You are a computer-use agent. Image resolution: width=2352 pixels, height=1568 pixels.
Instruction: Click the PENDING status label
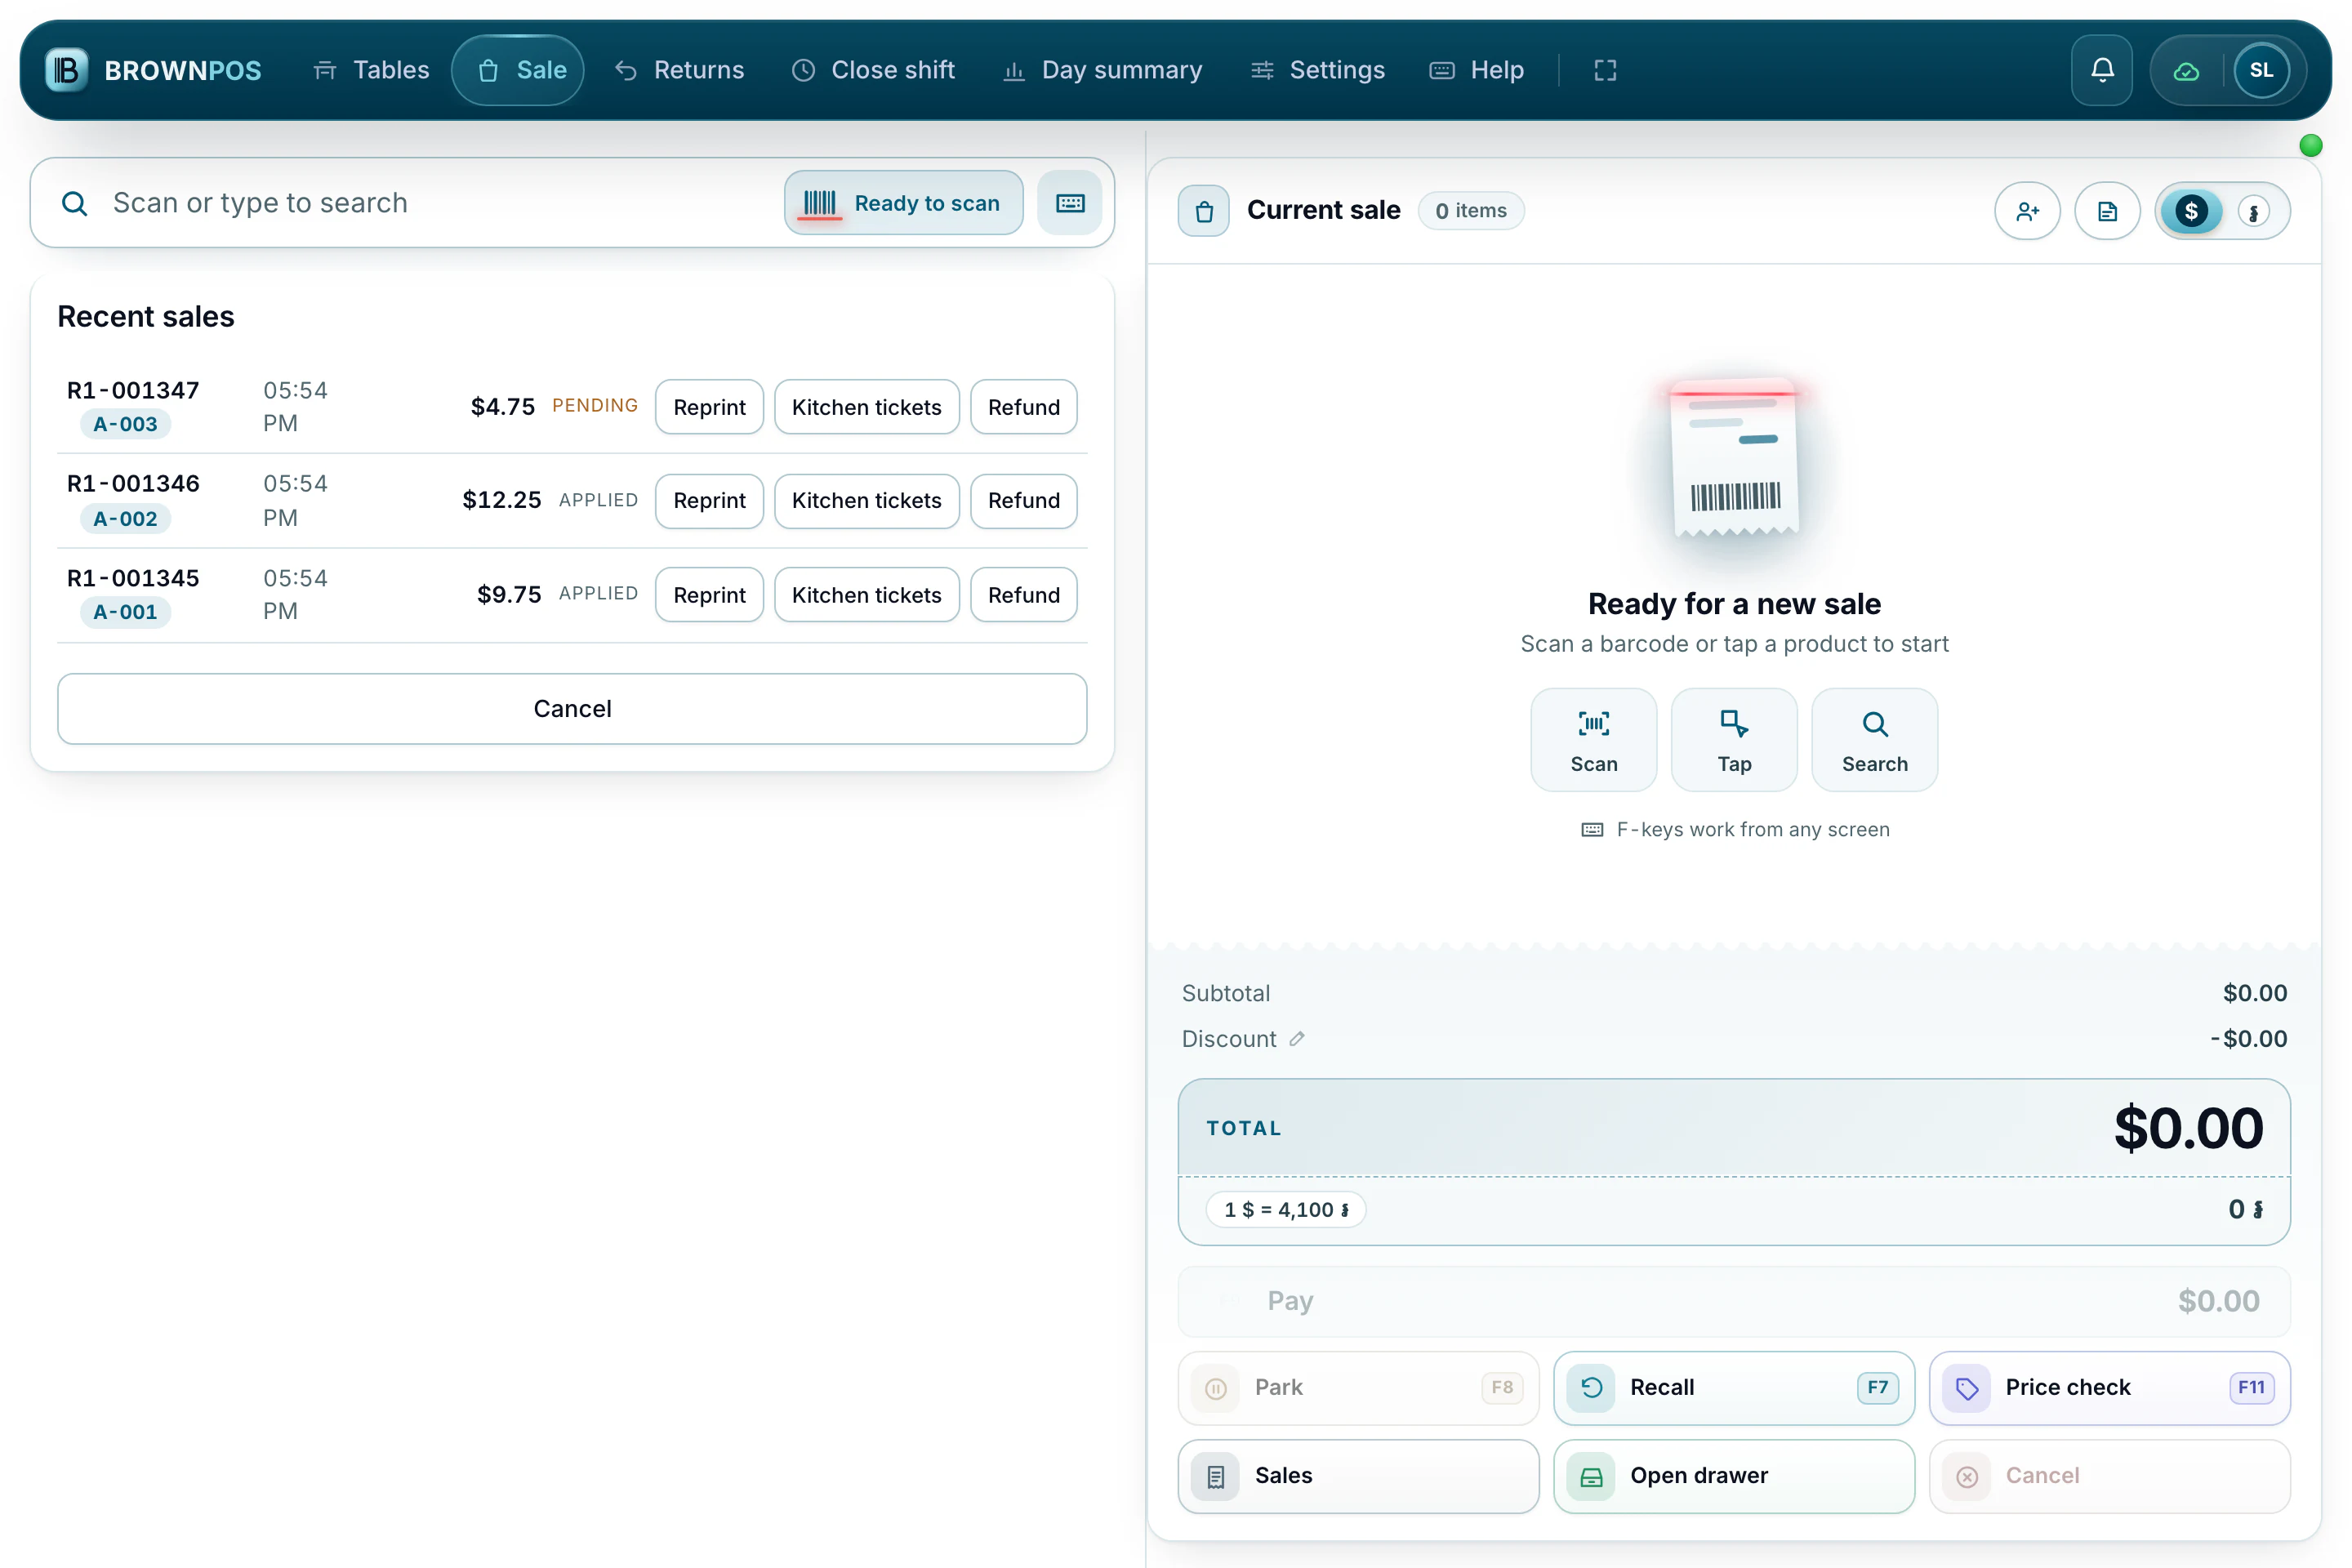pyautogui.click(x=595, y=405)
